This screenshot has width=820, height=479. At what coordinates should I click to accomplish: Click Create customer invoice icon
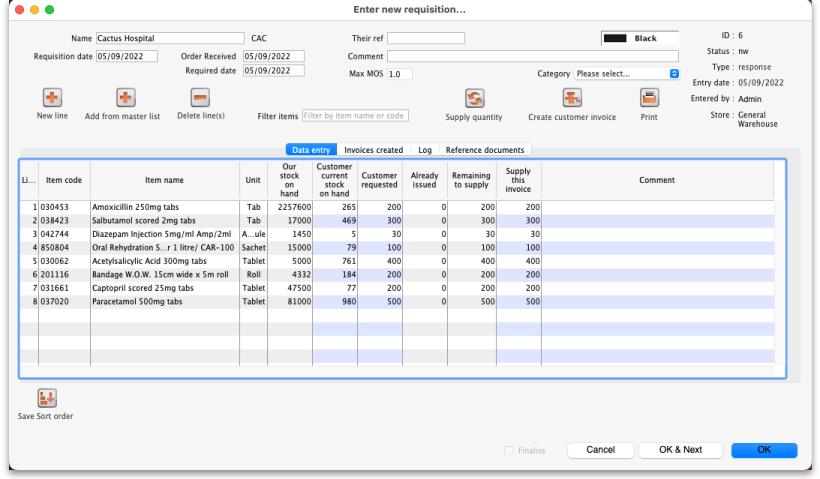pos(571,98)
